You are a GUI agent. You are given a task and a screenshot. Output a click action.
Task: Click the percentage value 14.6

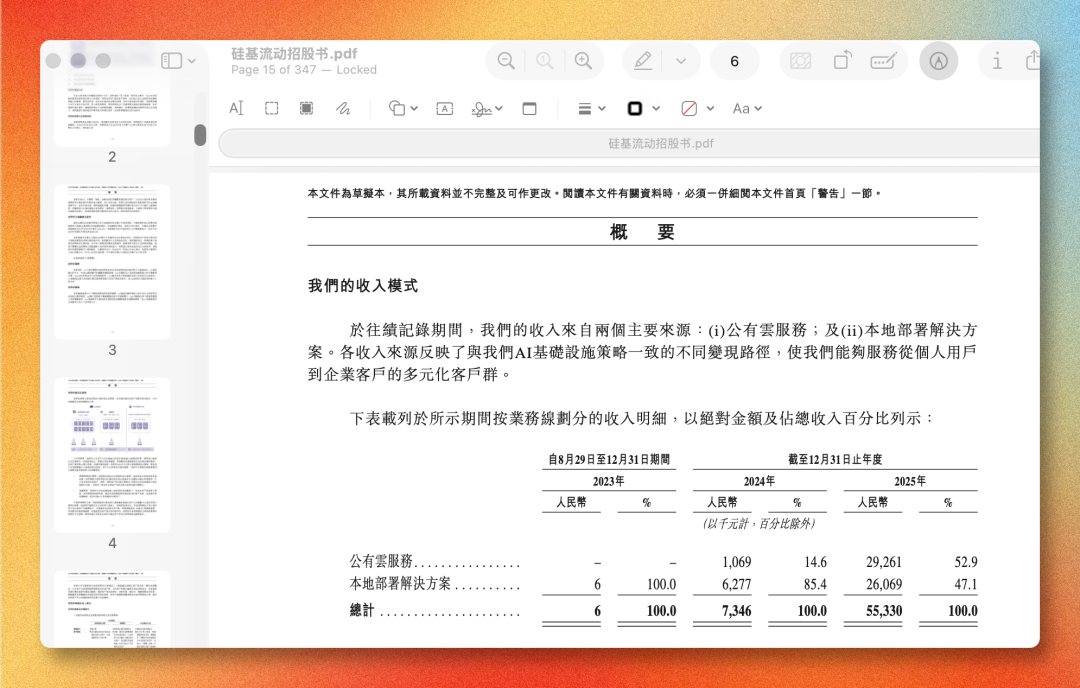tap(816, 562)
